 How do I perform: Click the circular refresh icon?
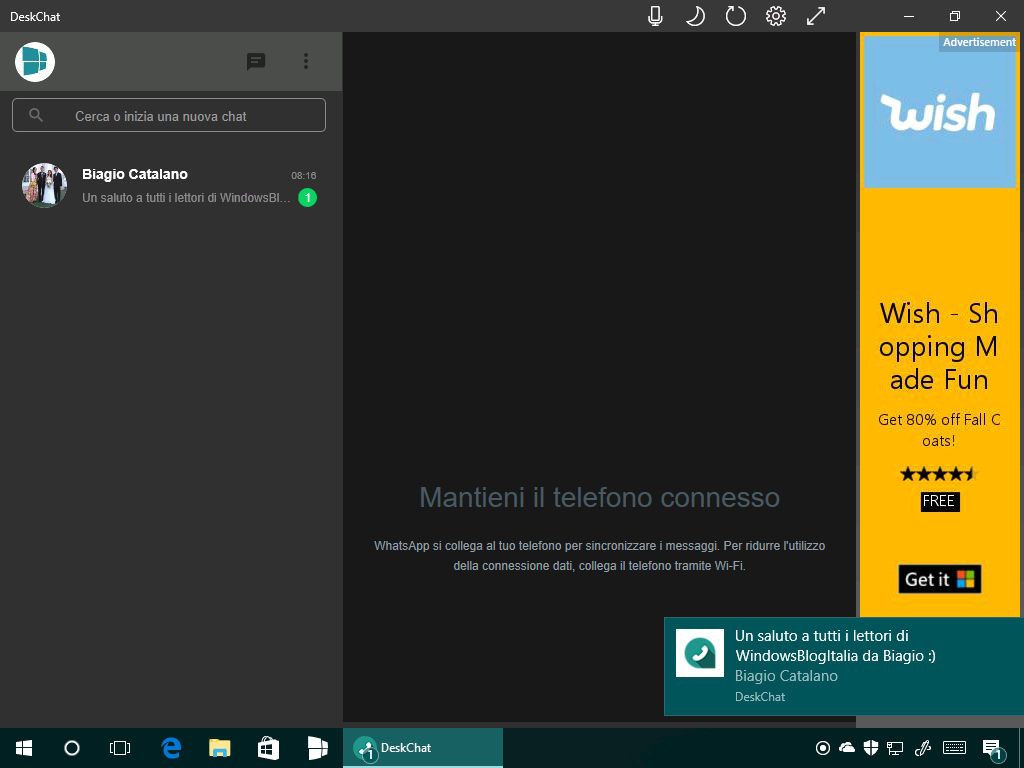click(735, 16)
